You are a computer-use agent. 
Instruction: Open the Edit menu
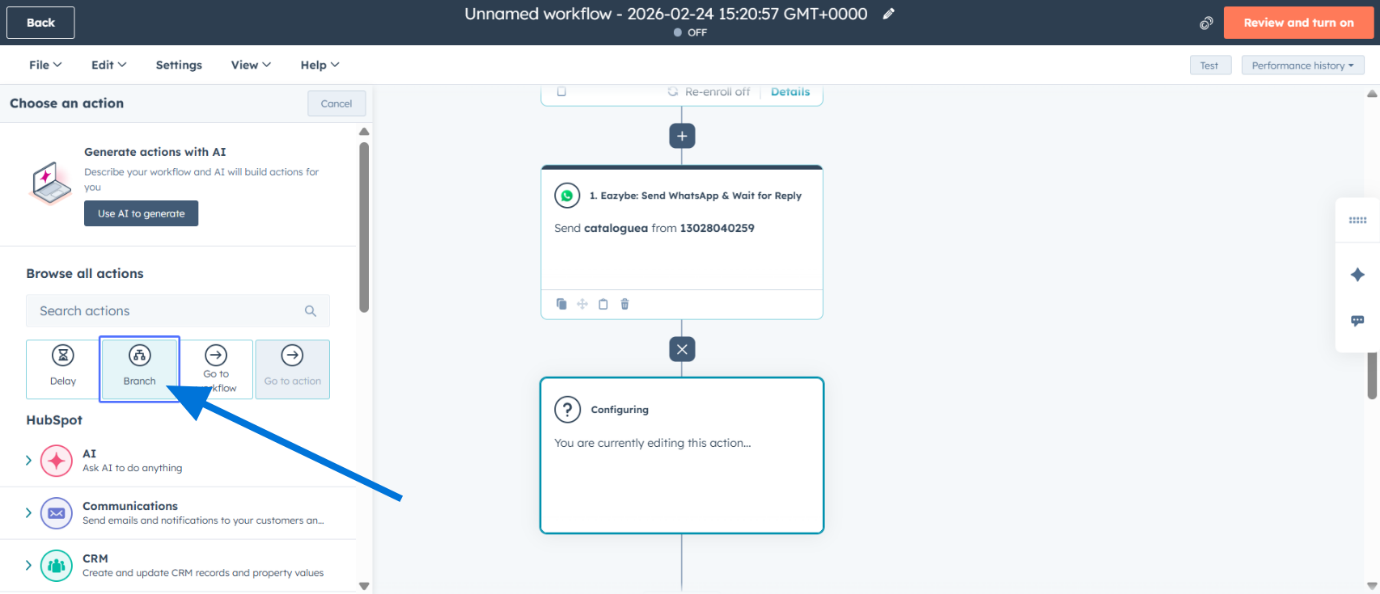(108, 65)
